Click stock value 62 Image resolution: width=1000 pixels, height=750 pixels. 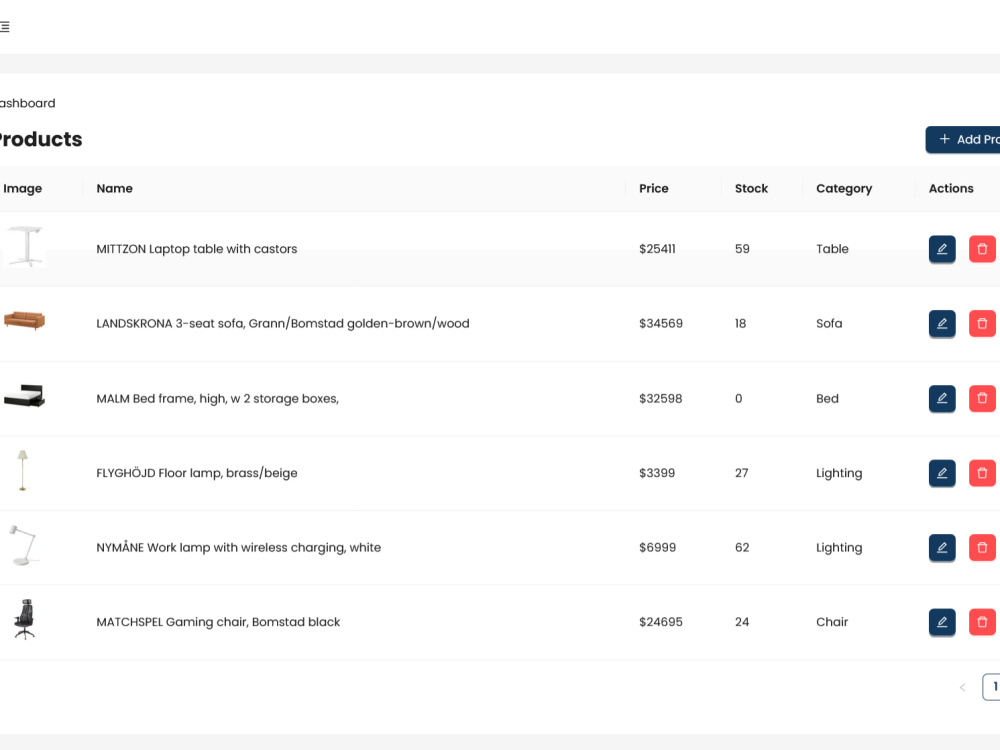(x=742, y=547)
